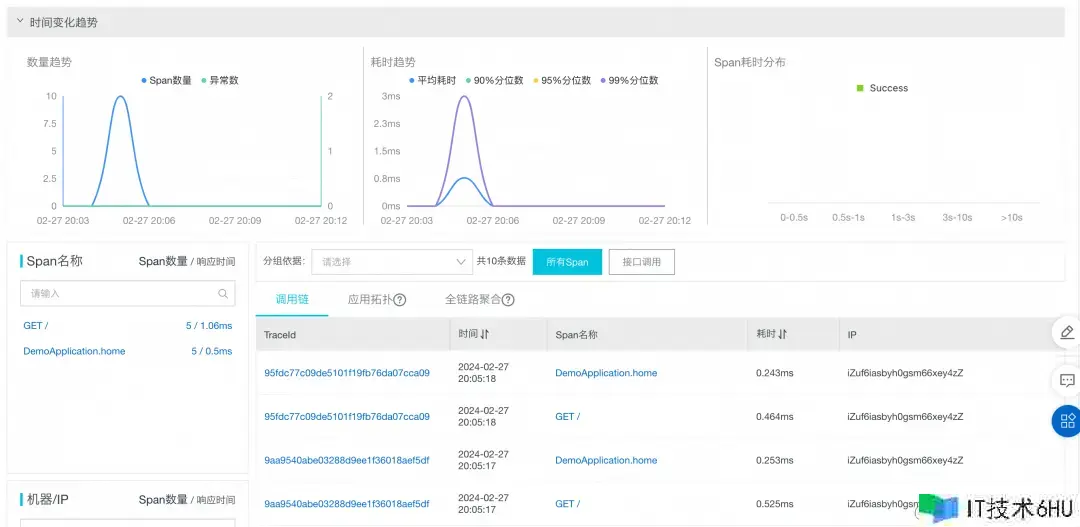Click the help icon next to 应用拓扑
This screenshot has height=527, width=1080.
click(x=400, y=299)
